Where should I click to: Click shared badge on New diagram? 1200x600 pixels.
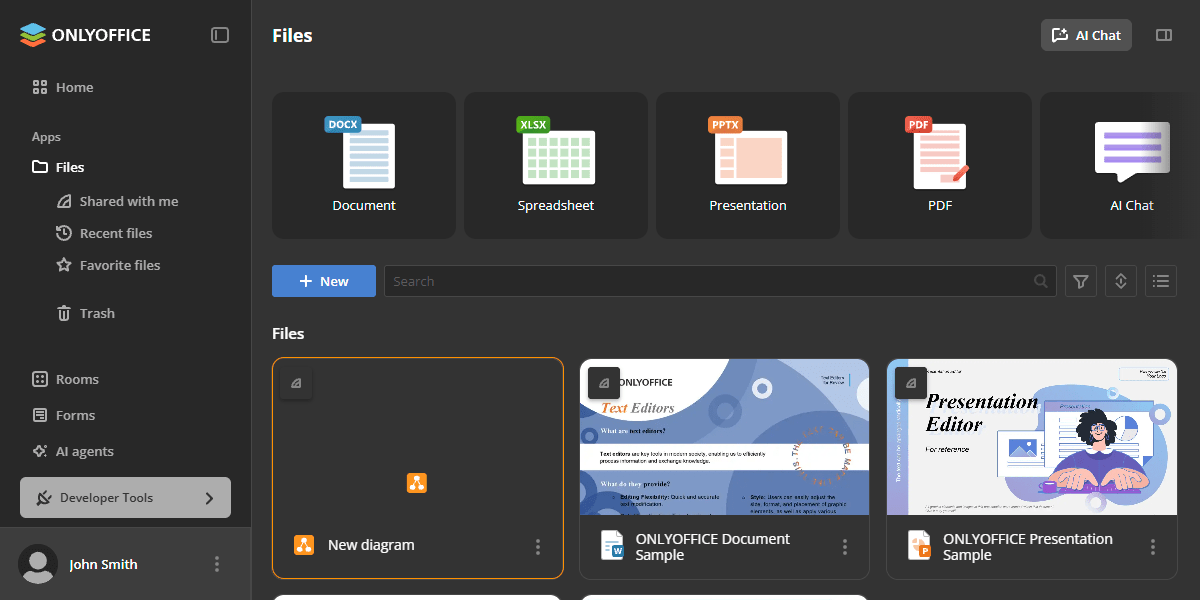pos(296,383)
